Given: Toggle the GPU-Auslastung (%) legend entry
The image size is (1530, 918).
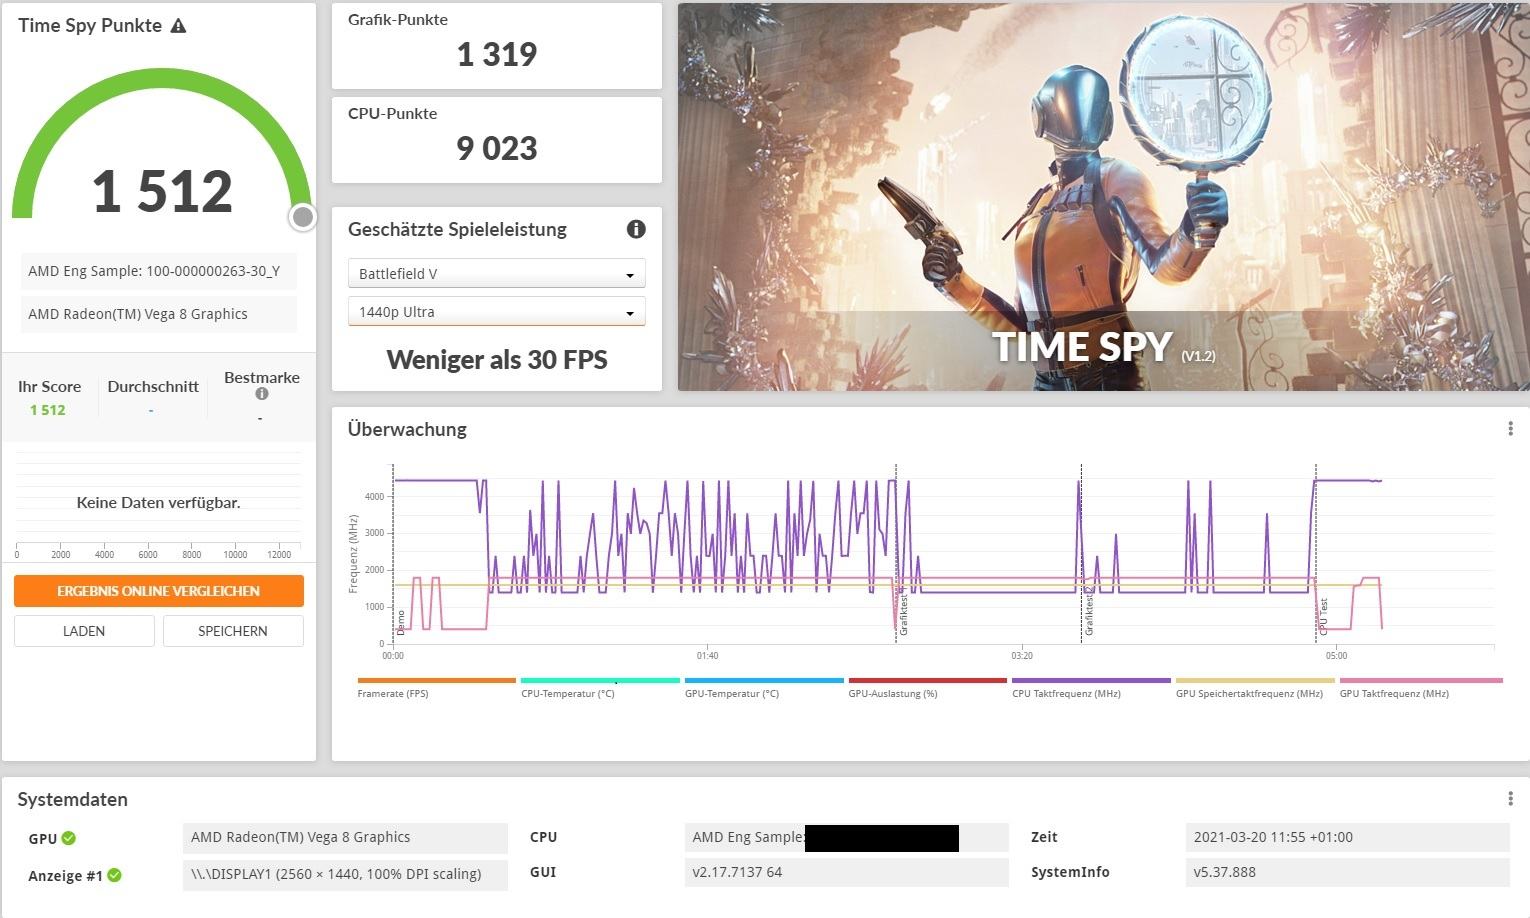Looking at the screenshot, I should tap(927, 688).
